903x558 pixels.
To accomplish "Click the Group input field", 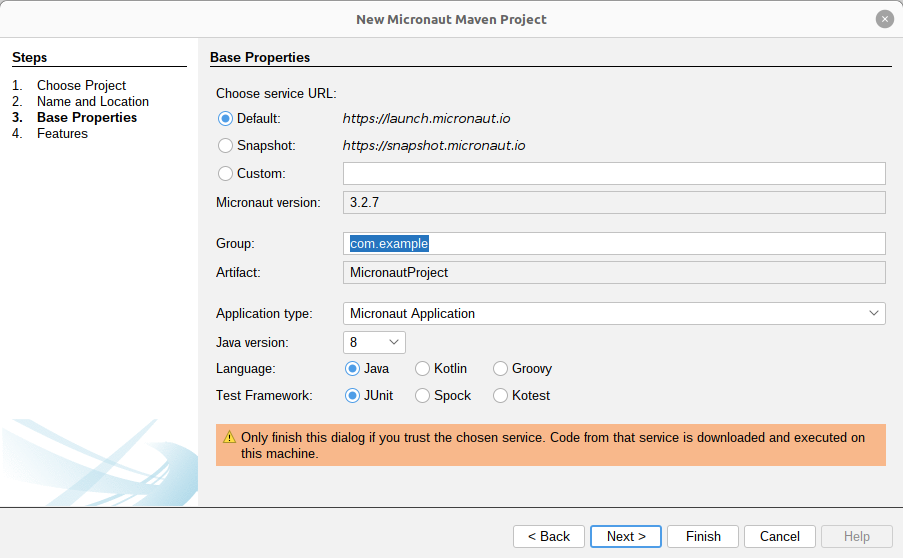I will (x=614, y=244).
